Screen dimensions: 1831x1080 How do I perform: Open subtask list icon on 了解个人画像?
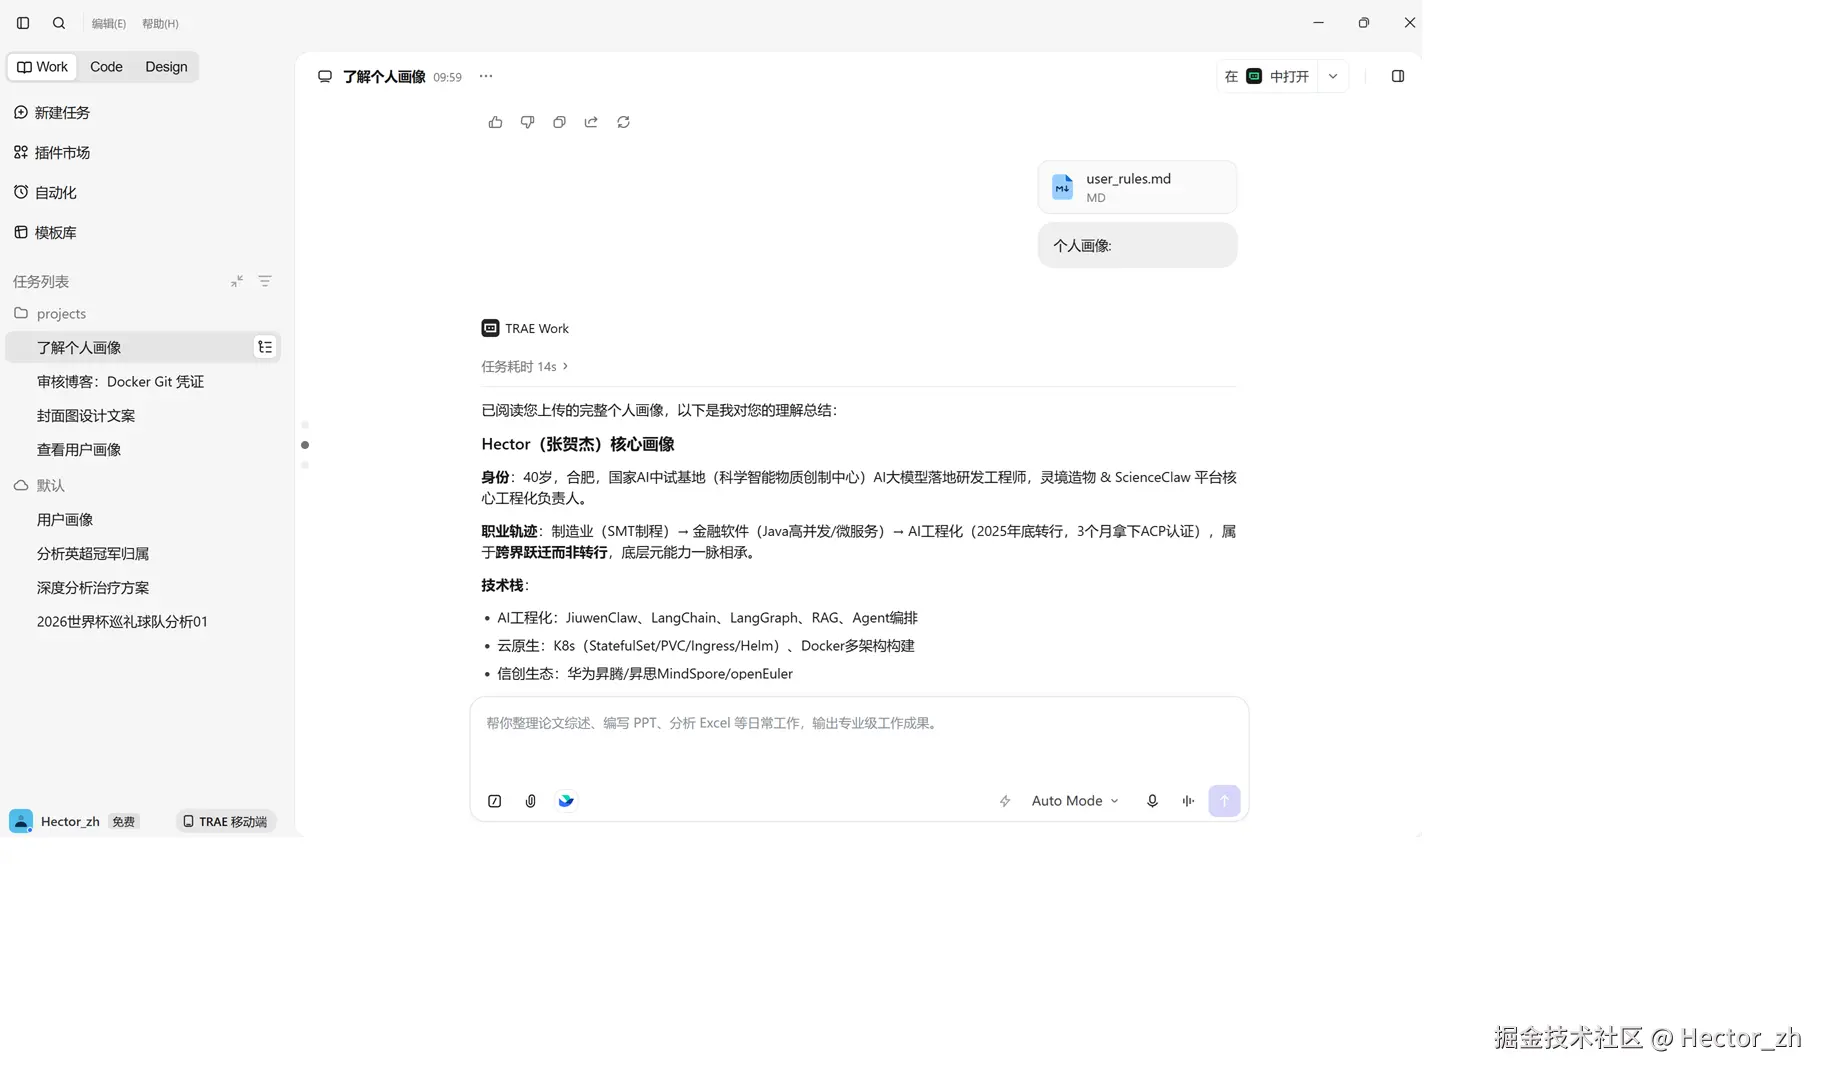coord(265,348)
